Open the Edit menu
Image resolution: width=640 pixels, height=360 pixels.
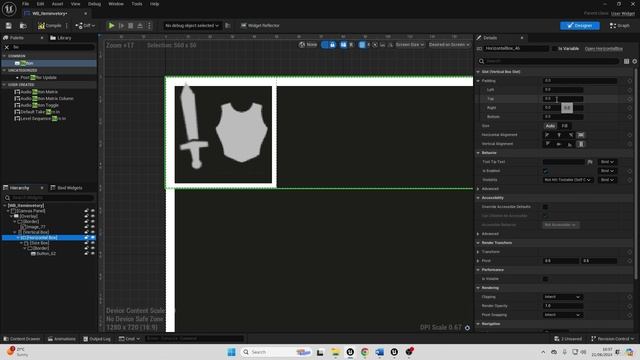tap(40, 4)
